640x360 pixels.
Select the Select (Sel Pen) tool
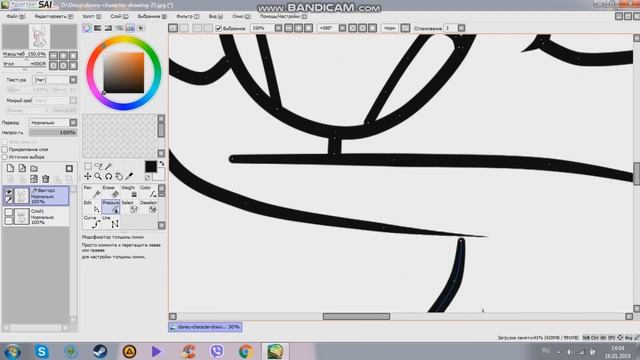coord(129,207)
